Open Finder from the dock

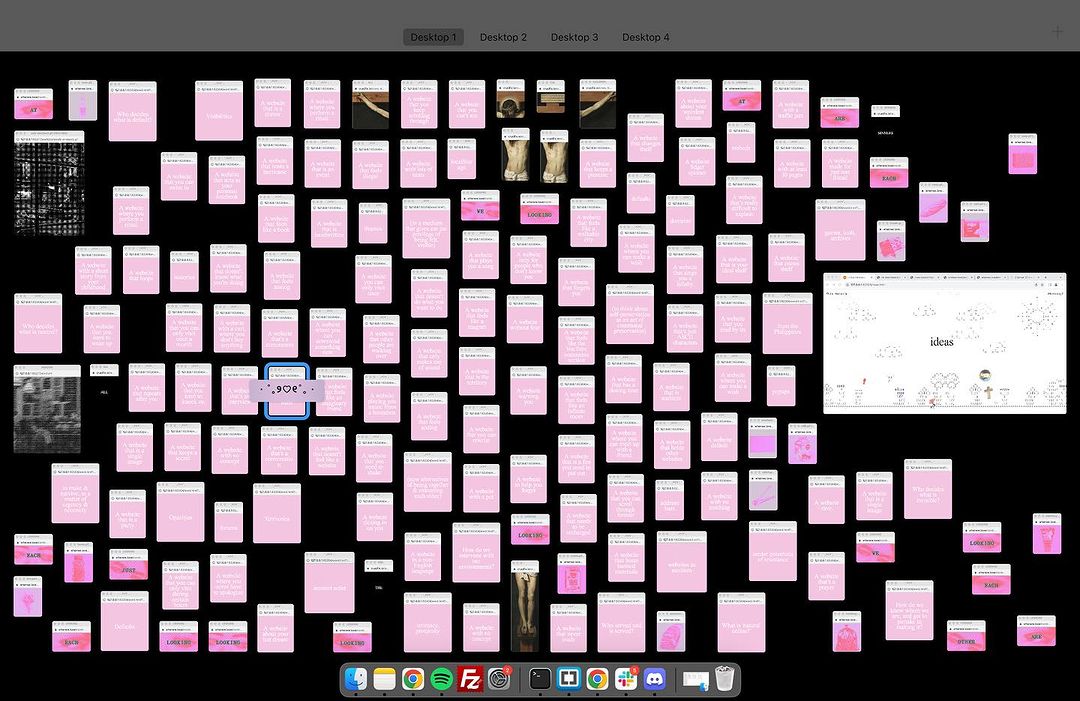click(x=356, y=680)
